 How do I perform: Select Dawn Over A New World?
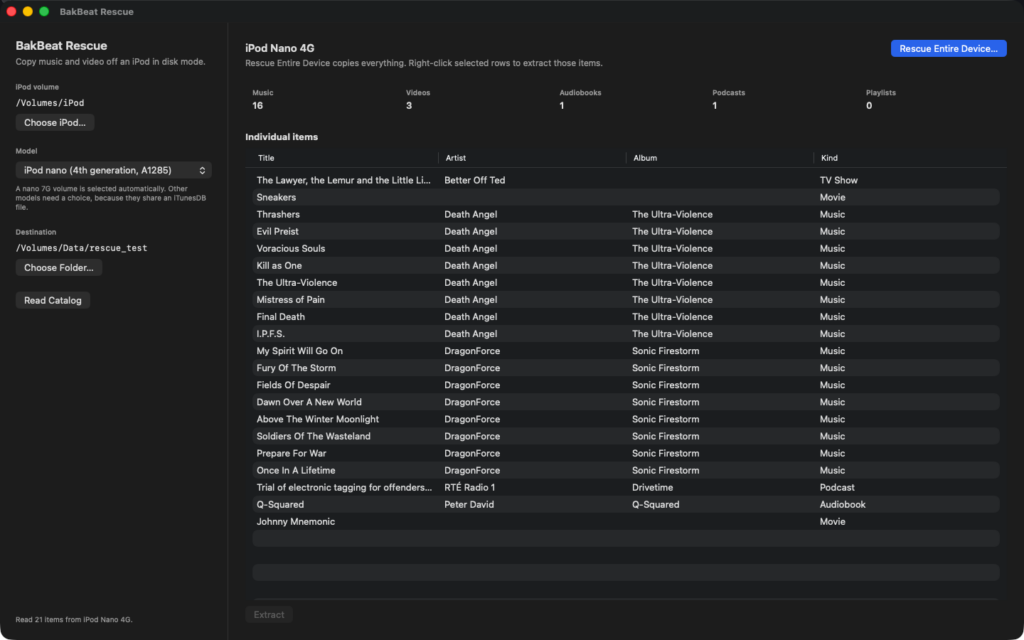(626, 402)
